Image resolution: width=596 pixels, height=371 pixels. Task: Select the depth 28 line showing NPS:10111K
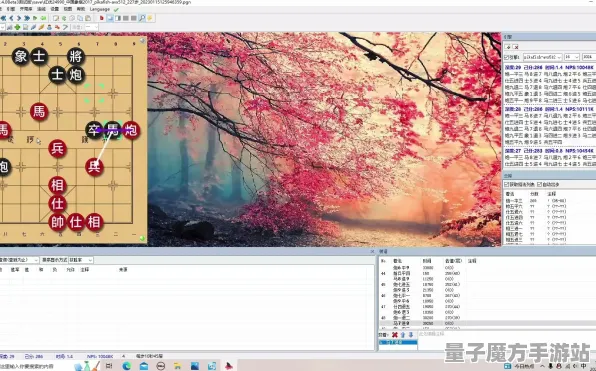click(550, 109)
